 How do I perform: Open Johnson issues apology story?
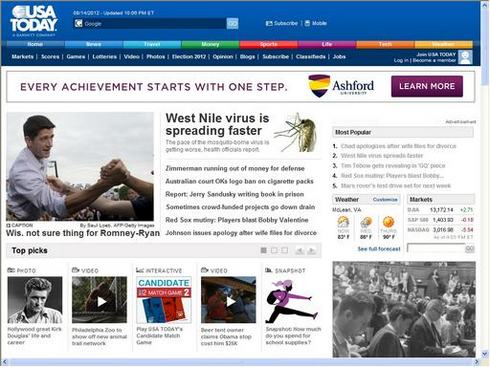[241, 233]
